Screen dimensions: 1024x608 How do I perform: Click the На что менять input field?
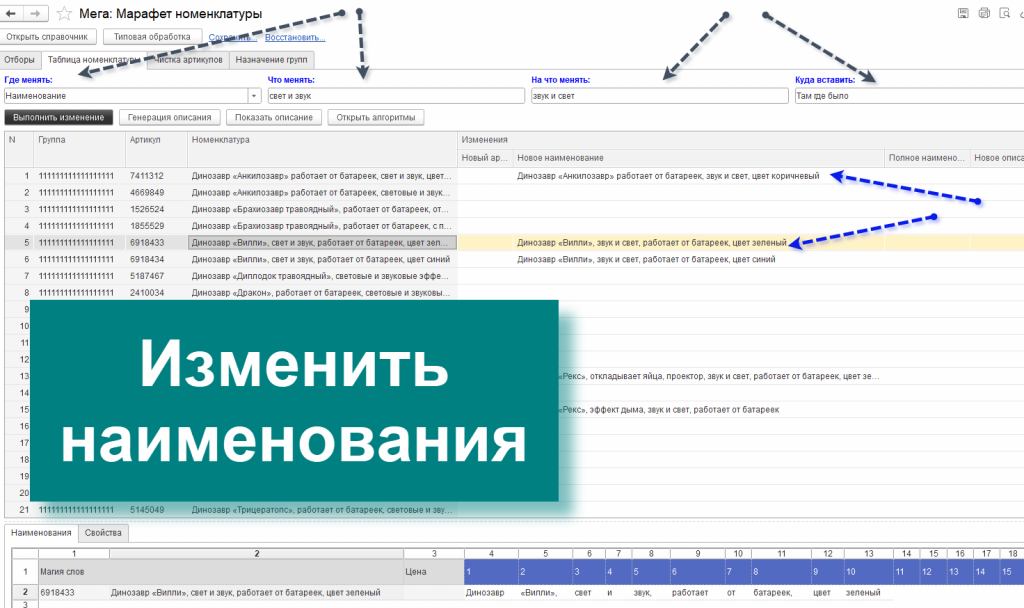(x=660, y=96)
